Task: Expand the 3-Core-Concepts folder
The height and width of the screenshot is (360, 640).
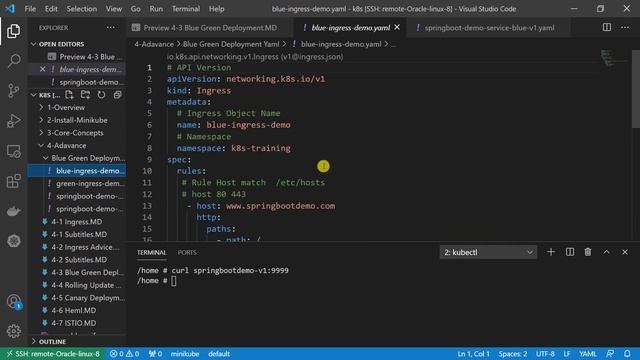Action: 75,133
